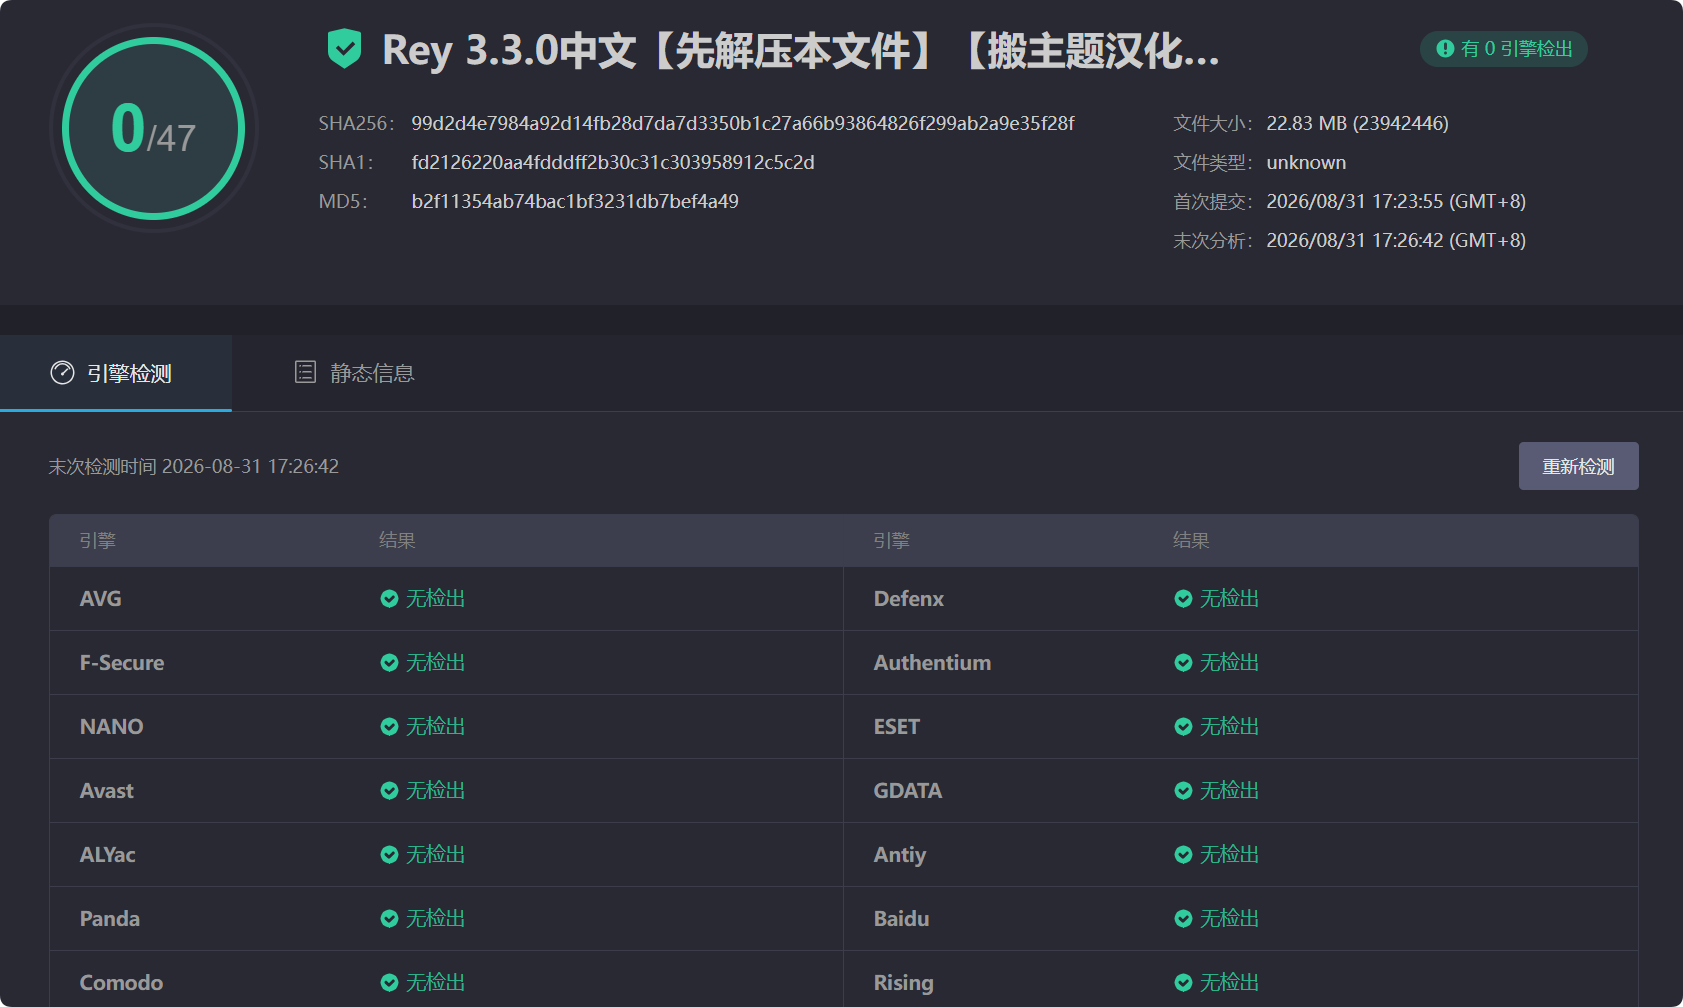Image resolution: width=1683 pixels, height=1007 pixels.
Task: Click the 0/47 detection score circle
Action: [154, 128]
